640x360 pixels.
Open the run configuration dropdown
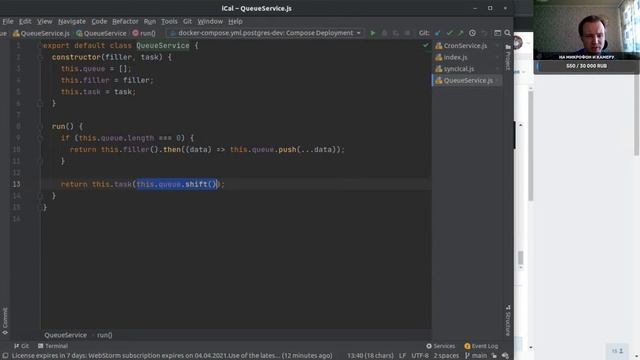tap(265, 33)
